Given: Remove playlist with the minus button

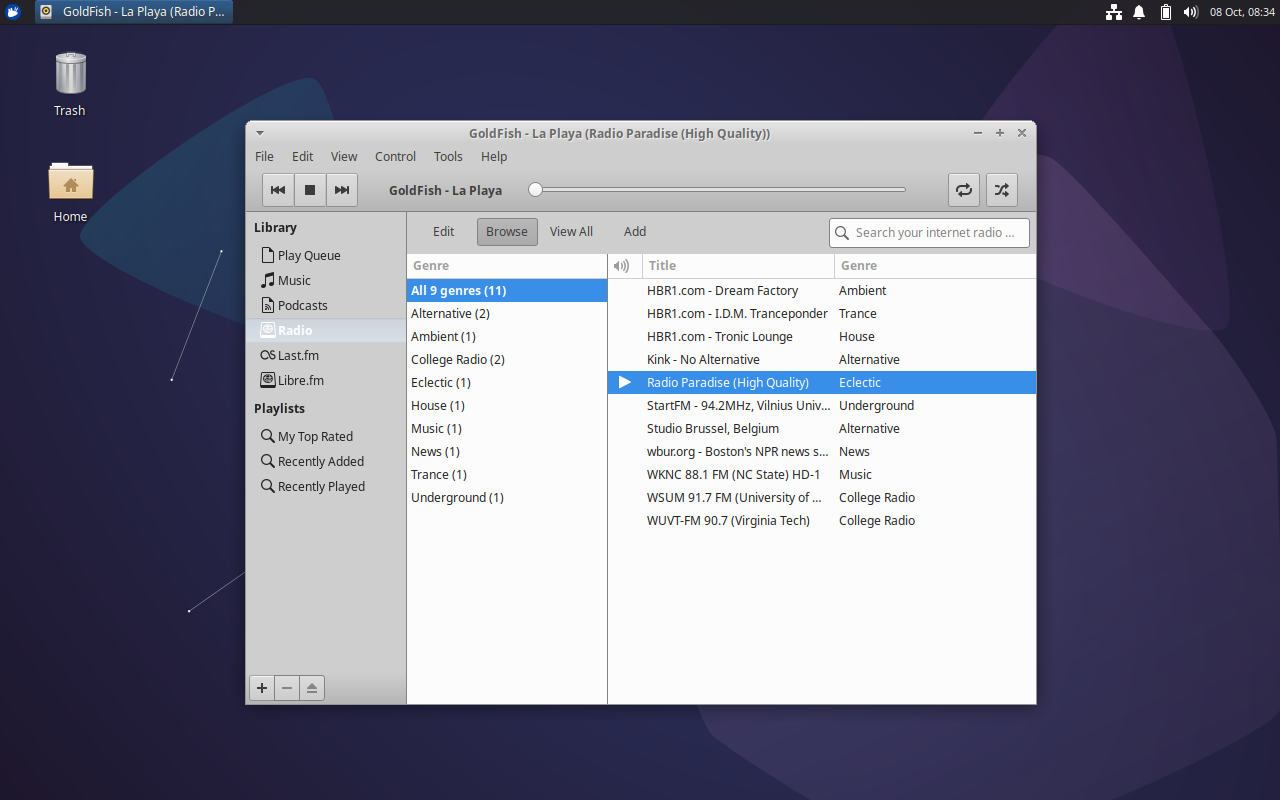Looking at the screenshot, I should point(287,688).
